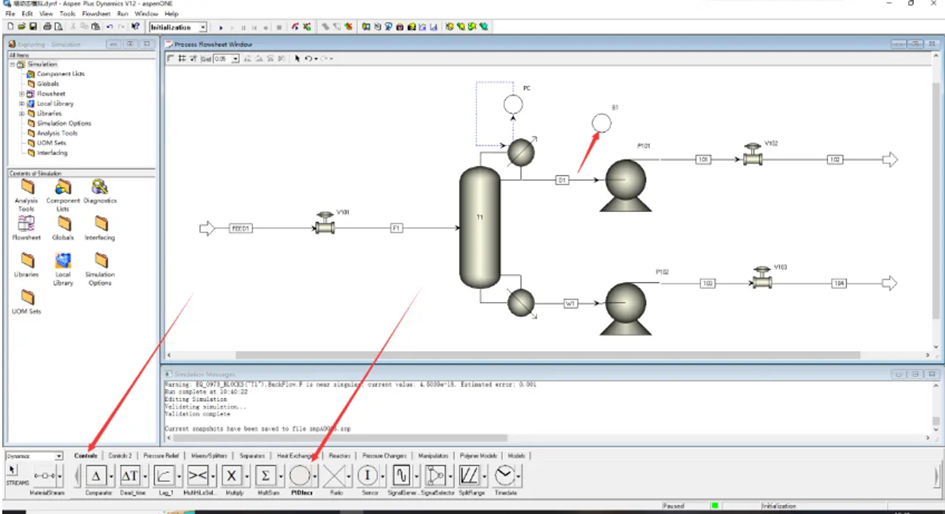Select valve V101 on the flowsheet
This screenshot has height=514, width=945.
coord(325,223)
